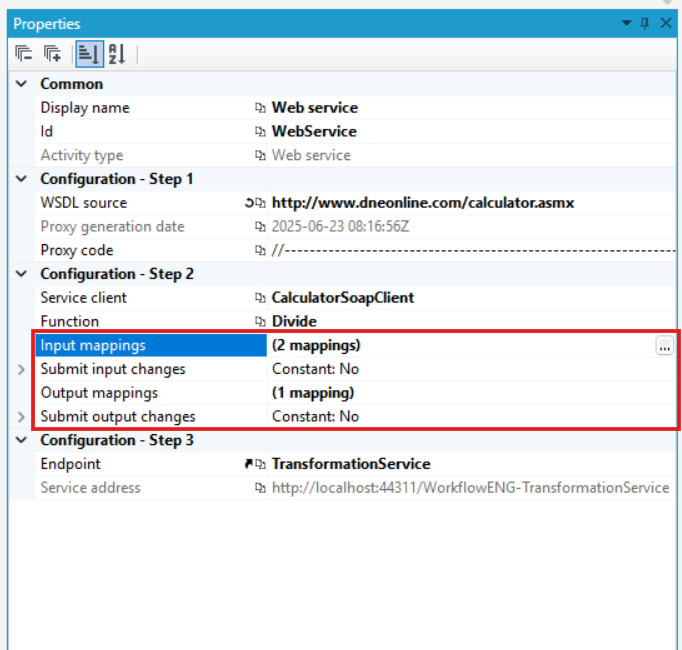Click the marker icon beside Proxy generation date
The image size is (682, 650).
click(260, 226)
